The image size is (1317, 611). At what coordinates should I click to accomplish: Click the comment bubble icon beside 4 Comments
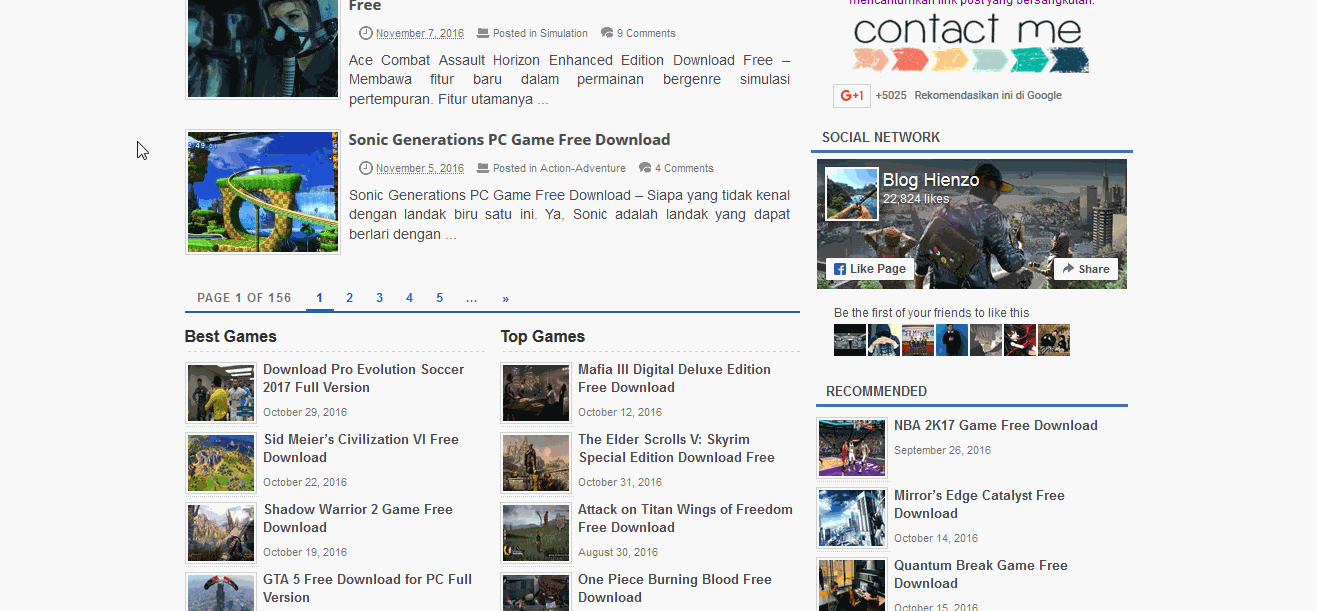pos(645,168)
